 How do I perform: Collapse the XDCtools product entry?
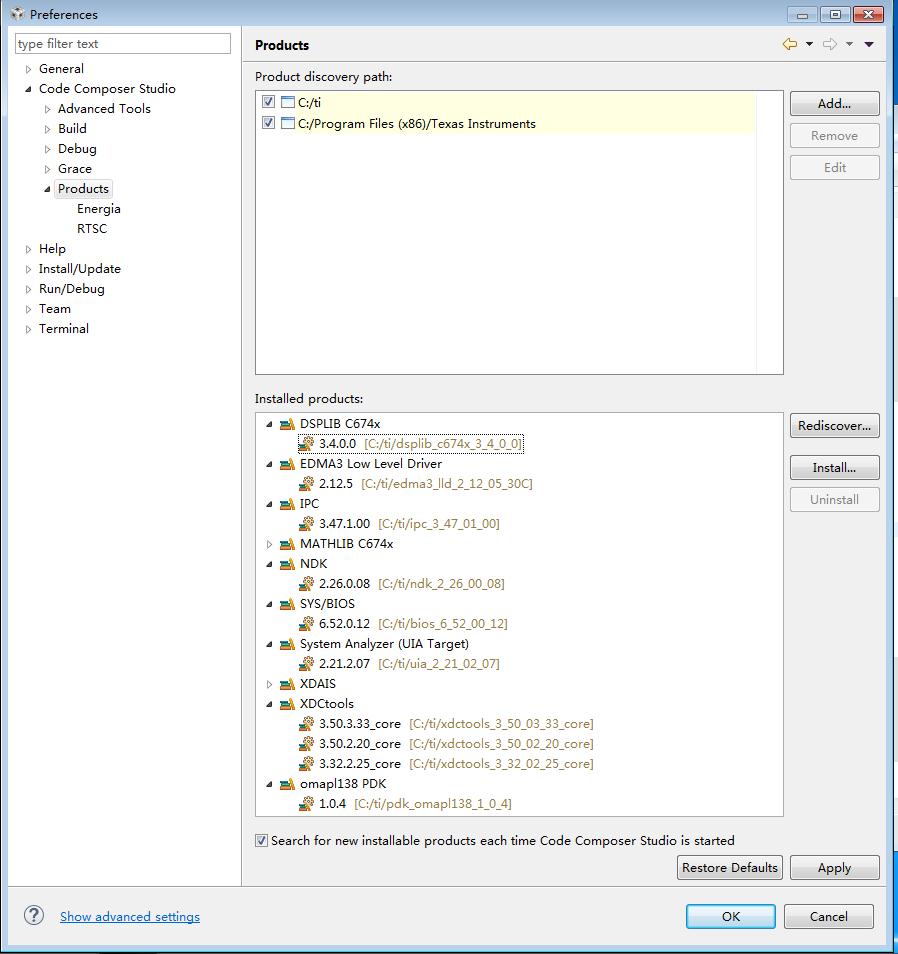[x=270, y=705]
